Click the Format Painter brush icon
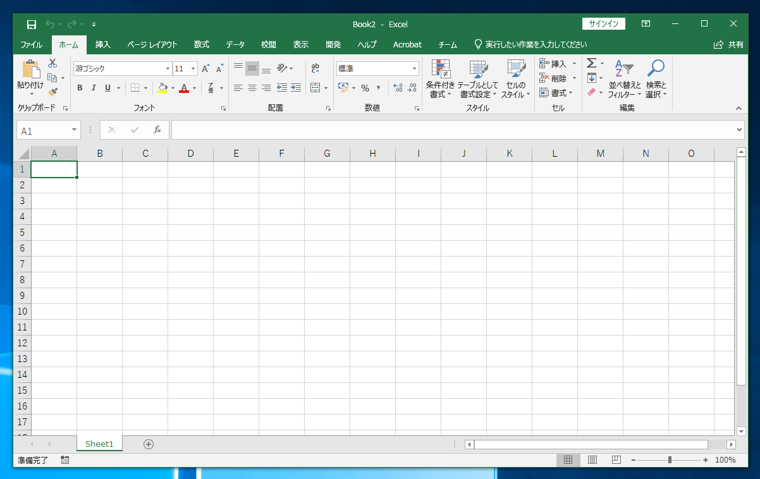The width and height of the screenshot is (760, 479). (x=53, y=92)
